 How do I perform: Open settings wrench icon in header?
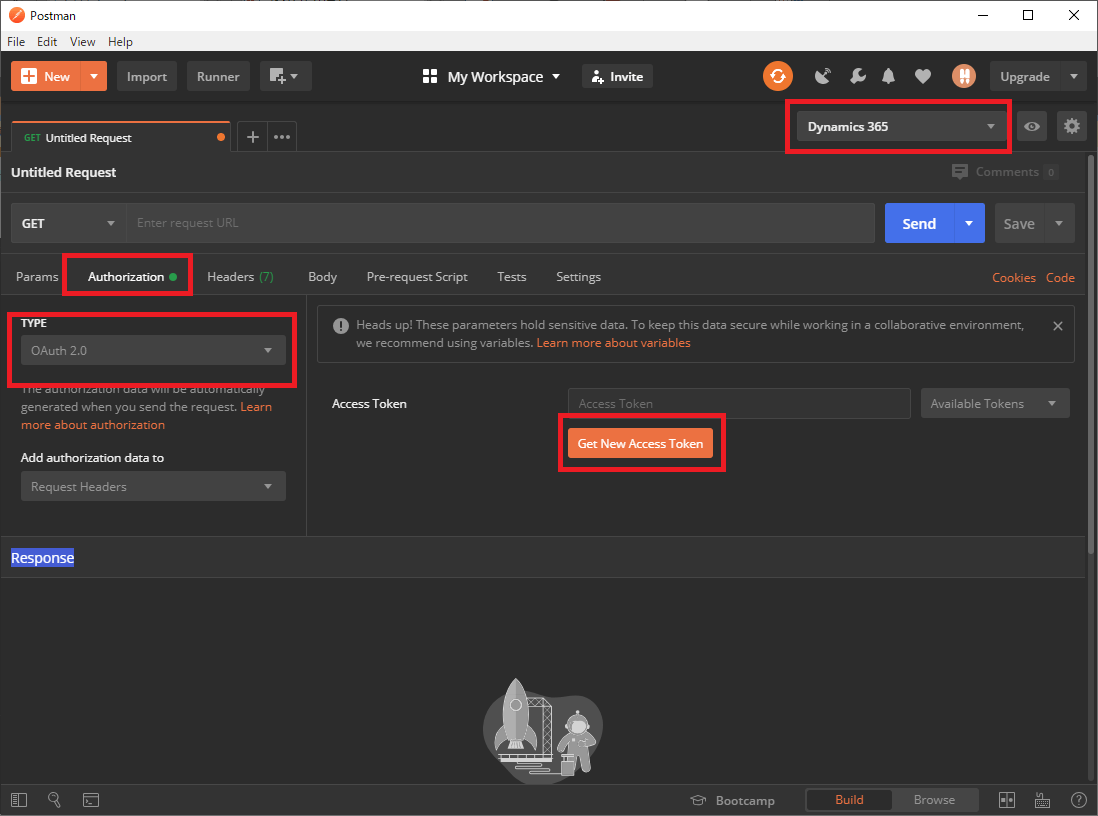(857, 76)
